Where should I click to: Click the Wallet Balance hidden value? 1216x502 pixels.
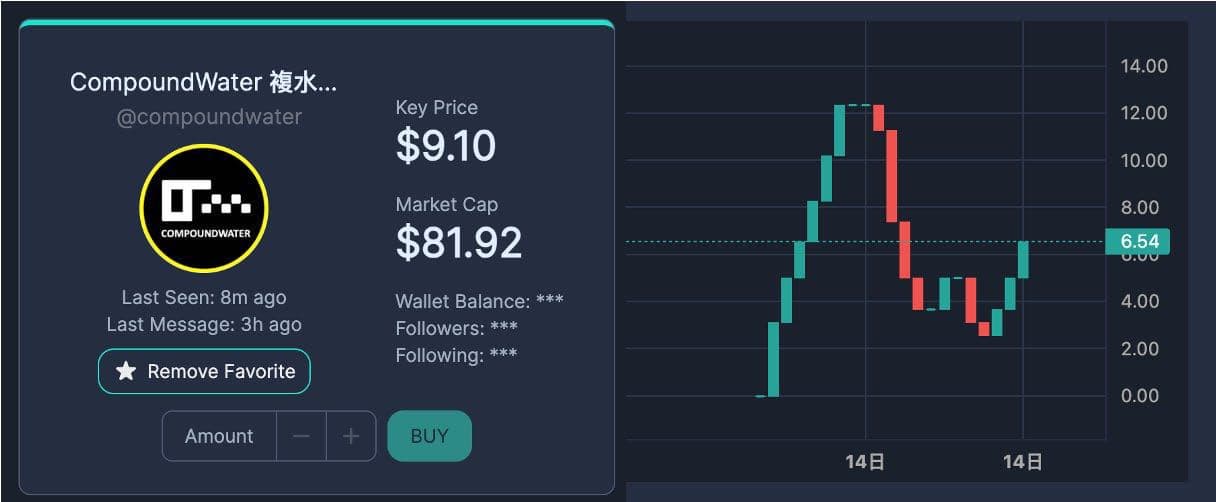(549, 301)
